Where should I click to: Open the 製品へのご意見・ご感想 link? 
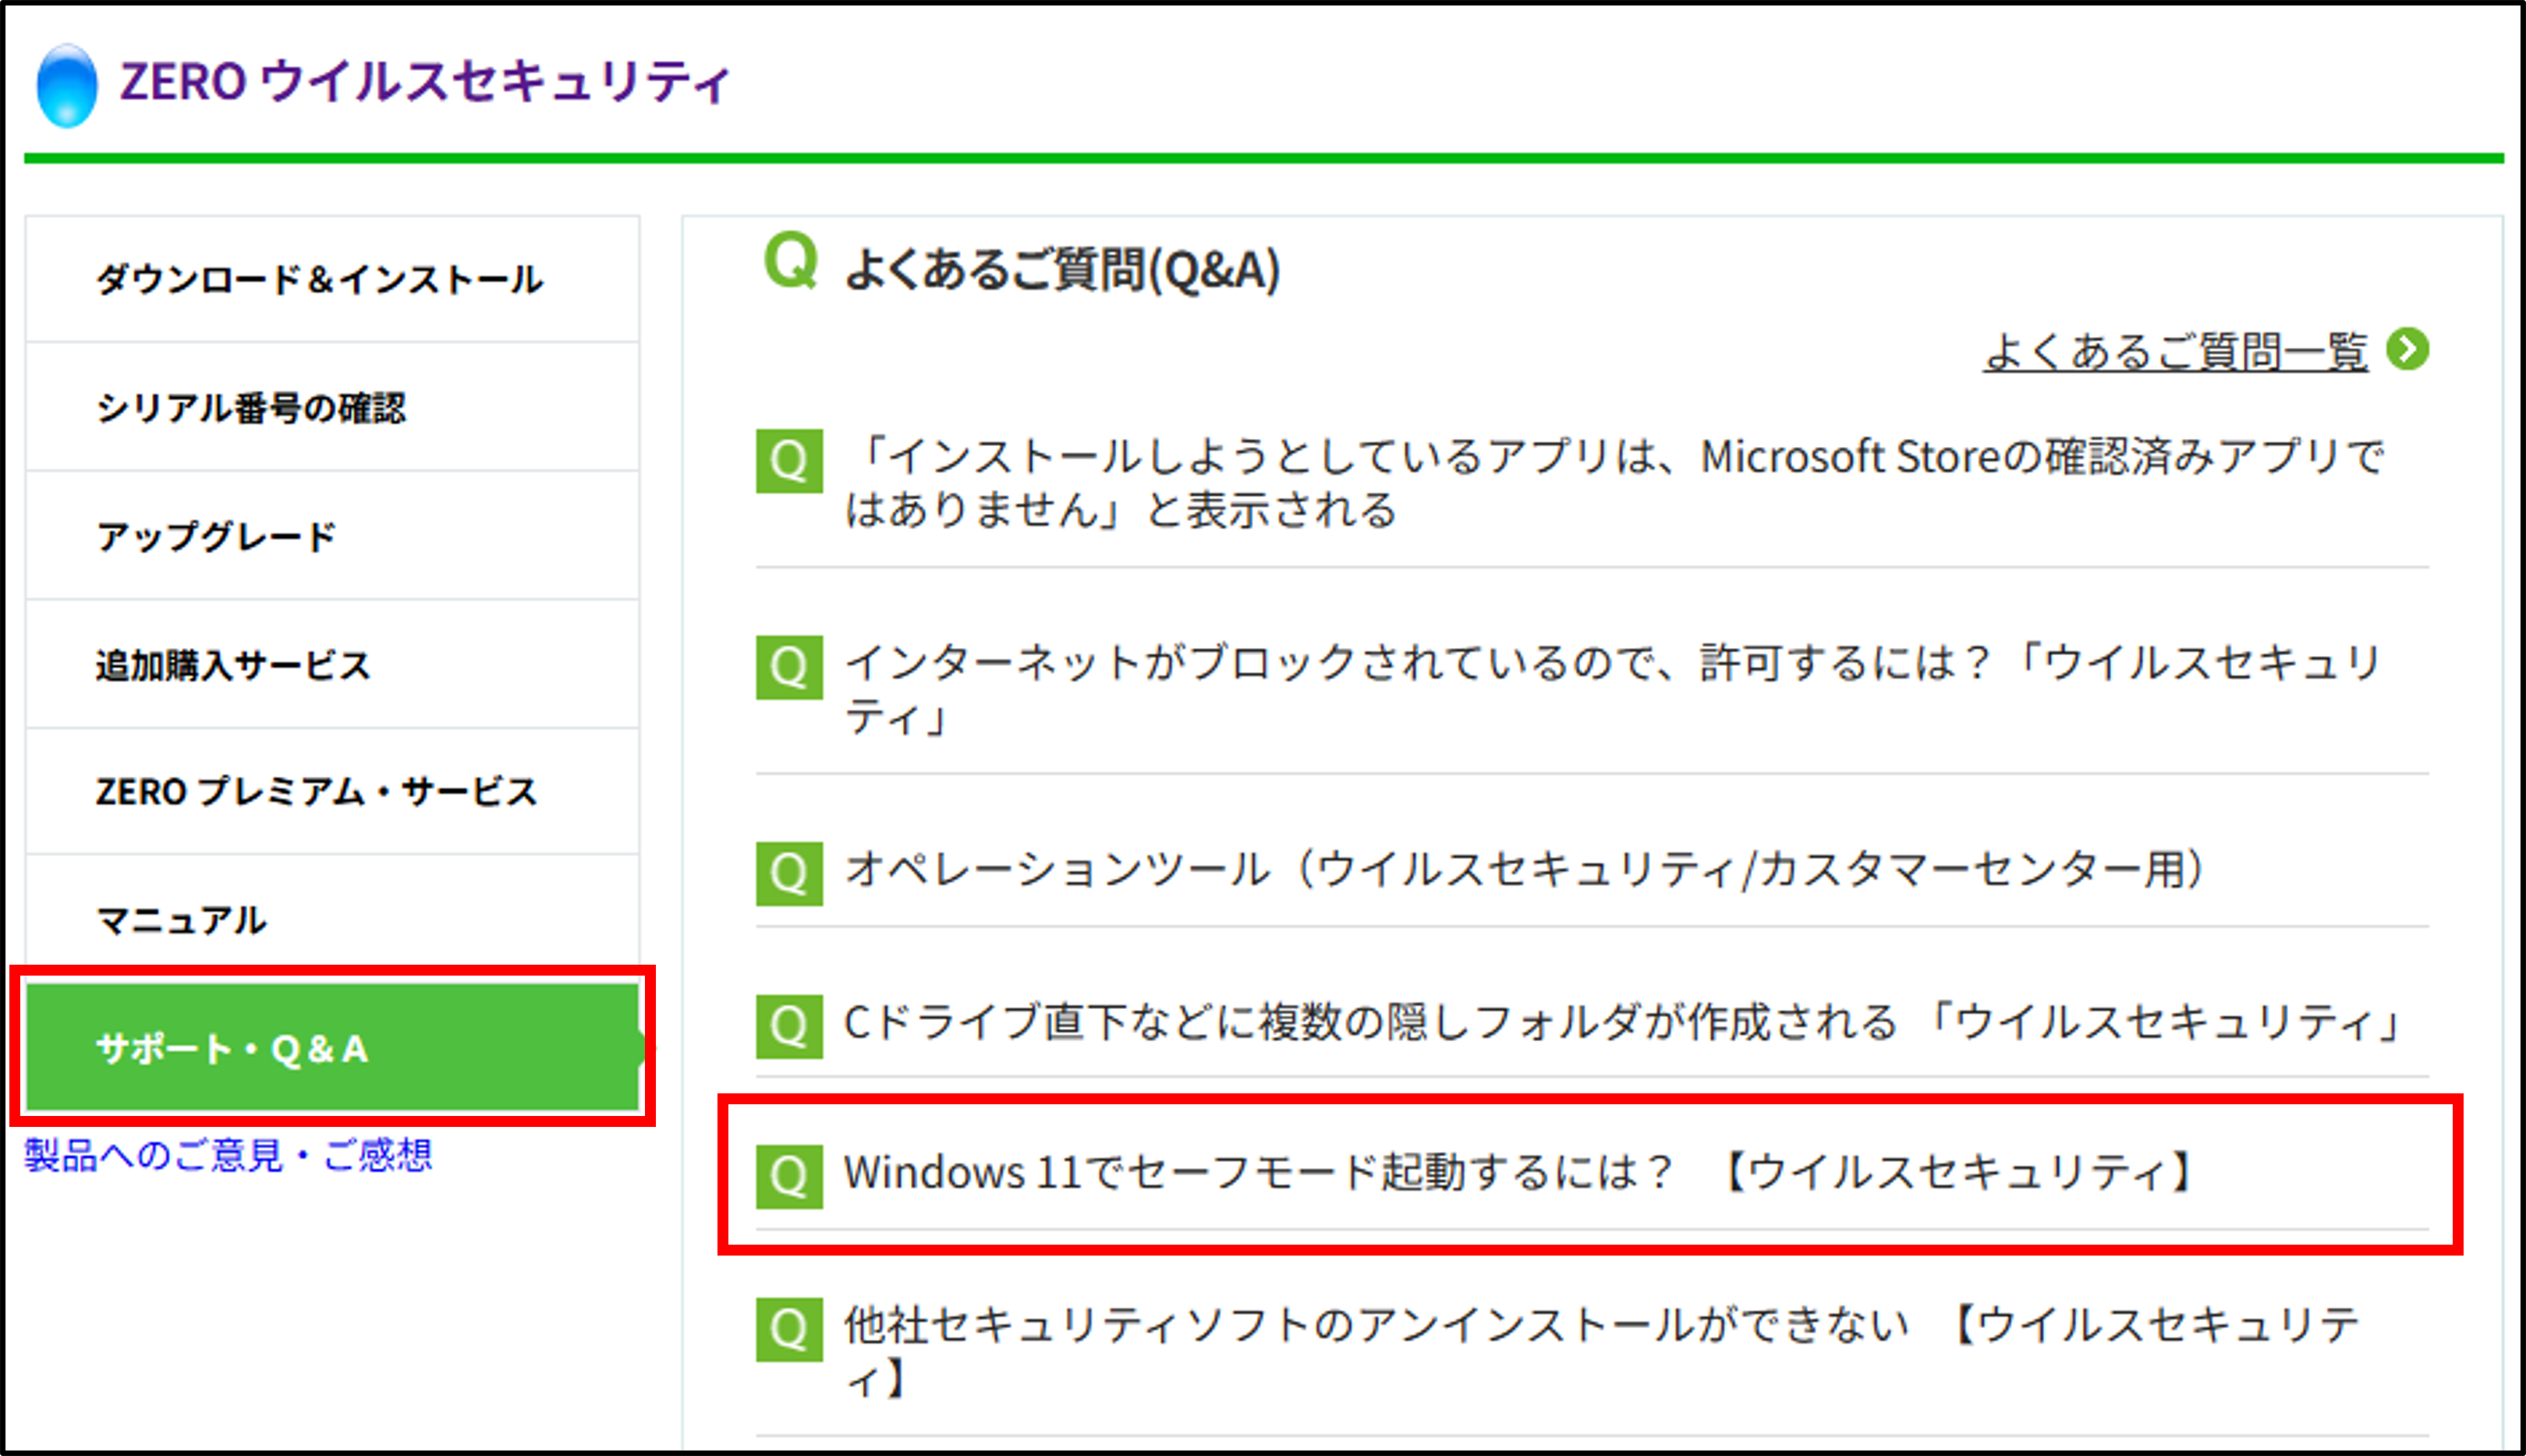click(228, 1155)
